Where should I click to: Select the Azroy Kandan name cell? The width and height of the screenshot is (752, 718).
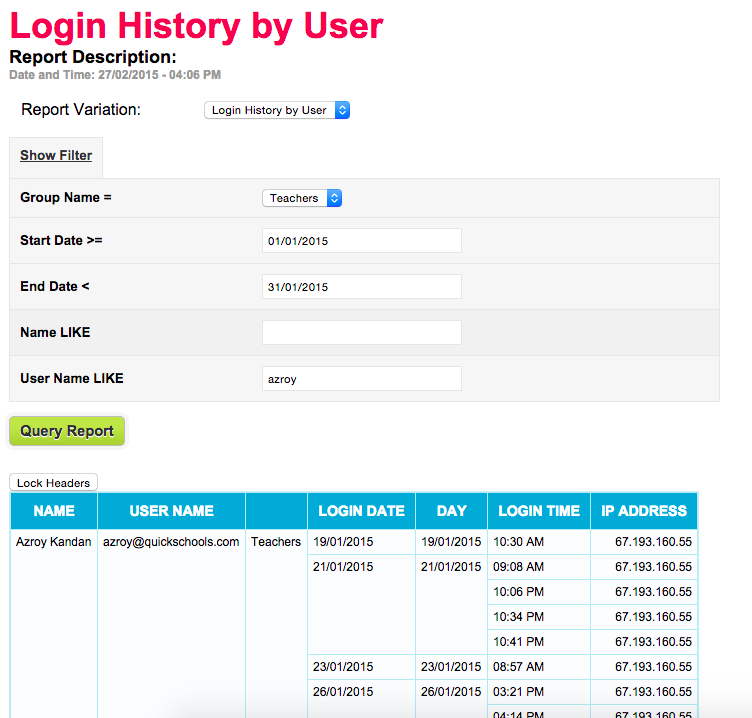(54, 542)
